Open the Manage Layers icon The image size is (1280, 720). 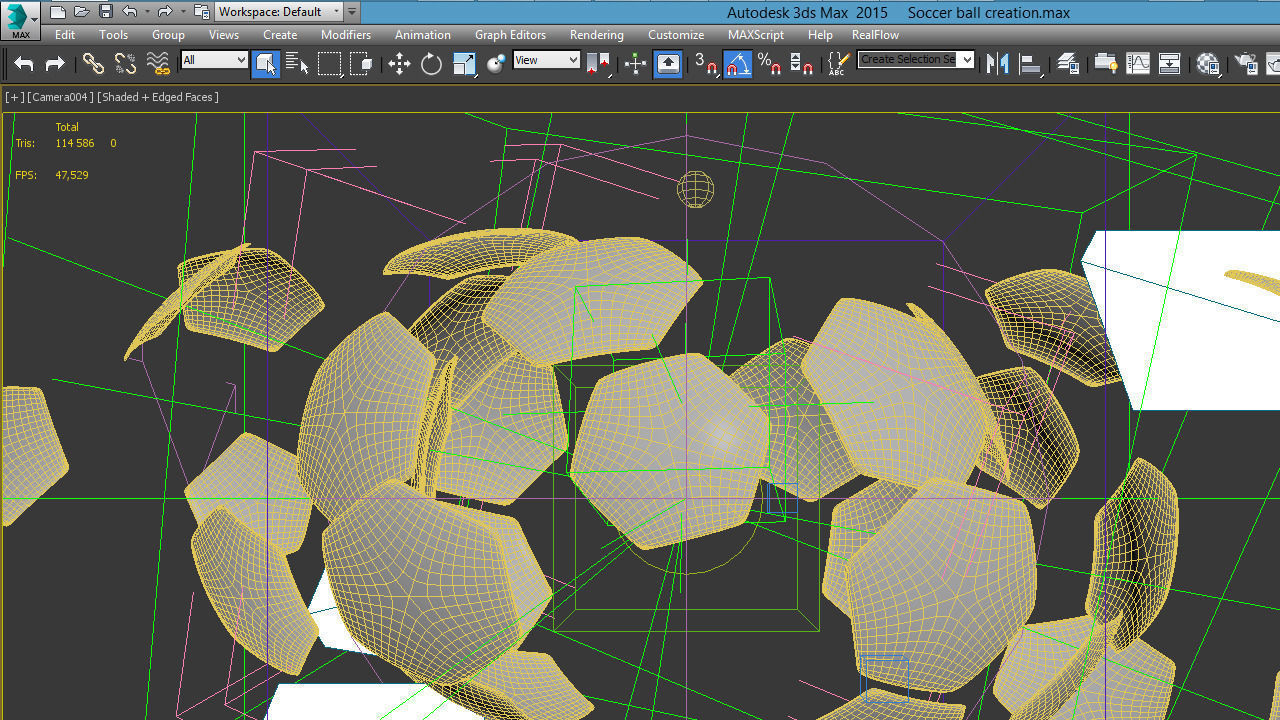(1068, 64)
